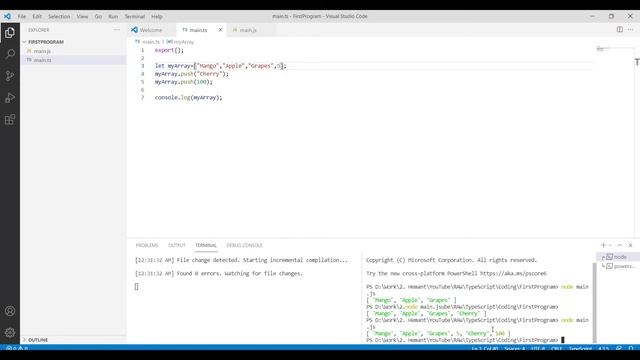Viewport: 640px width, 360px height.
Task: Click errors and warnings status item
Action: click(17, 349)
